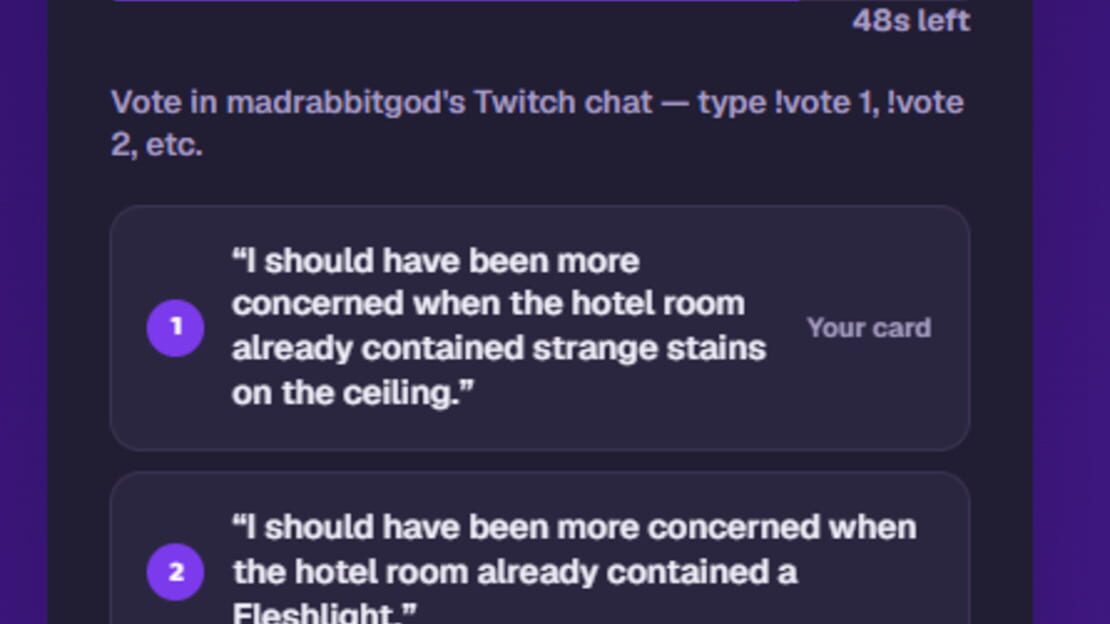Click the purple countdown progress bar
Screen dimensions: 1110x624
(457, 1)
